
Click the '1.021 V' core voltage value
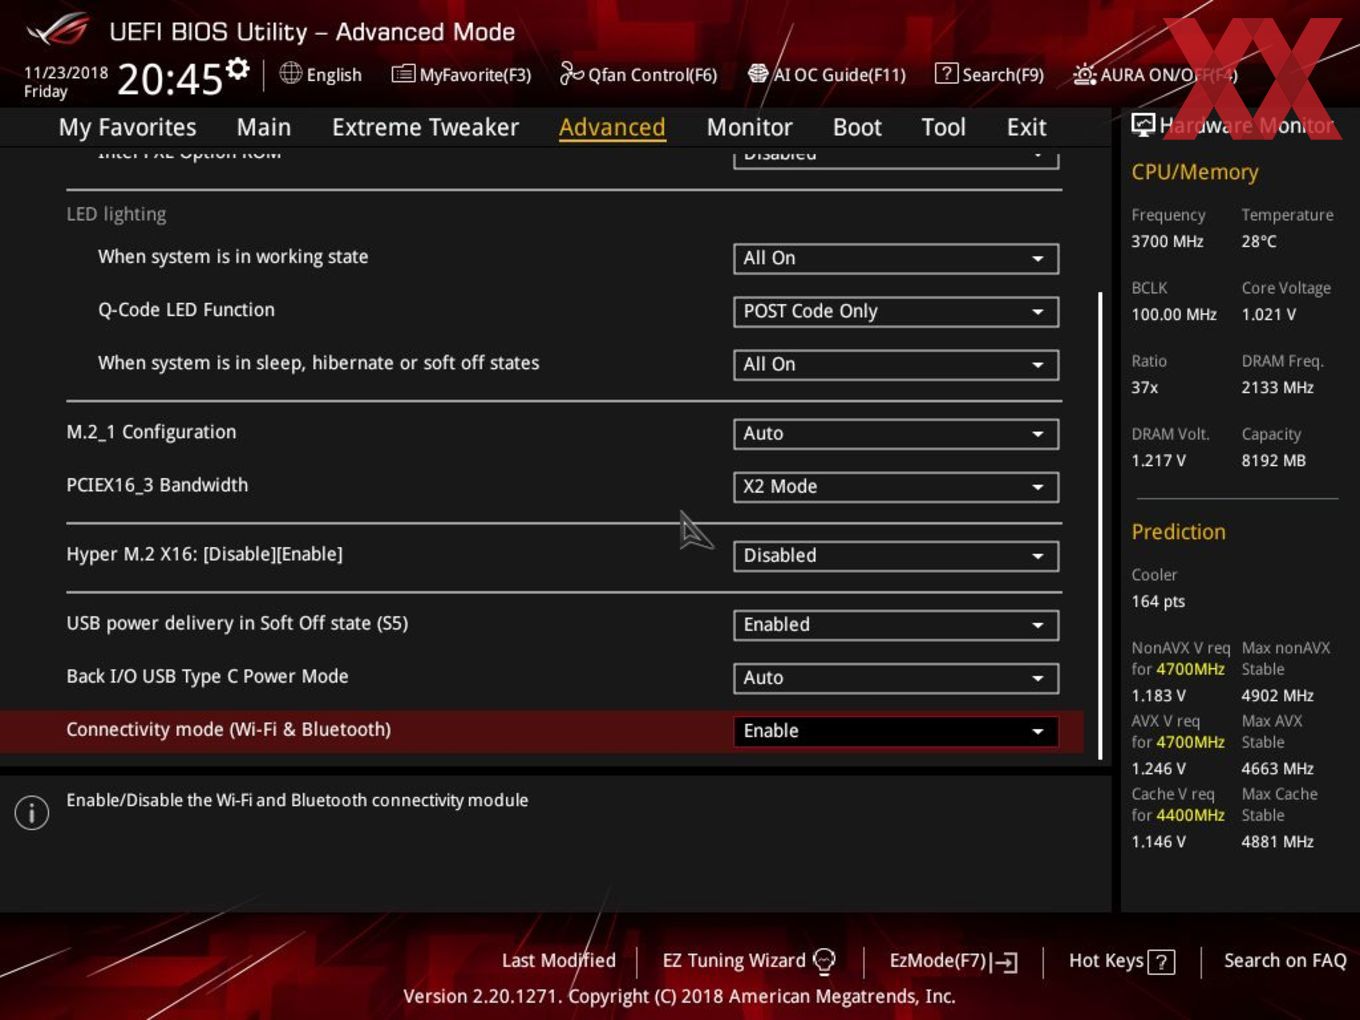(x=1268, y=314)
